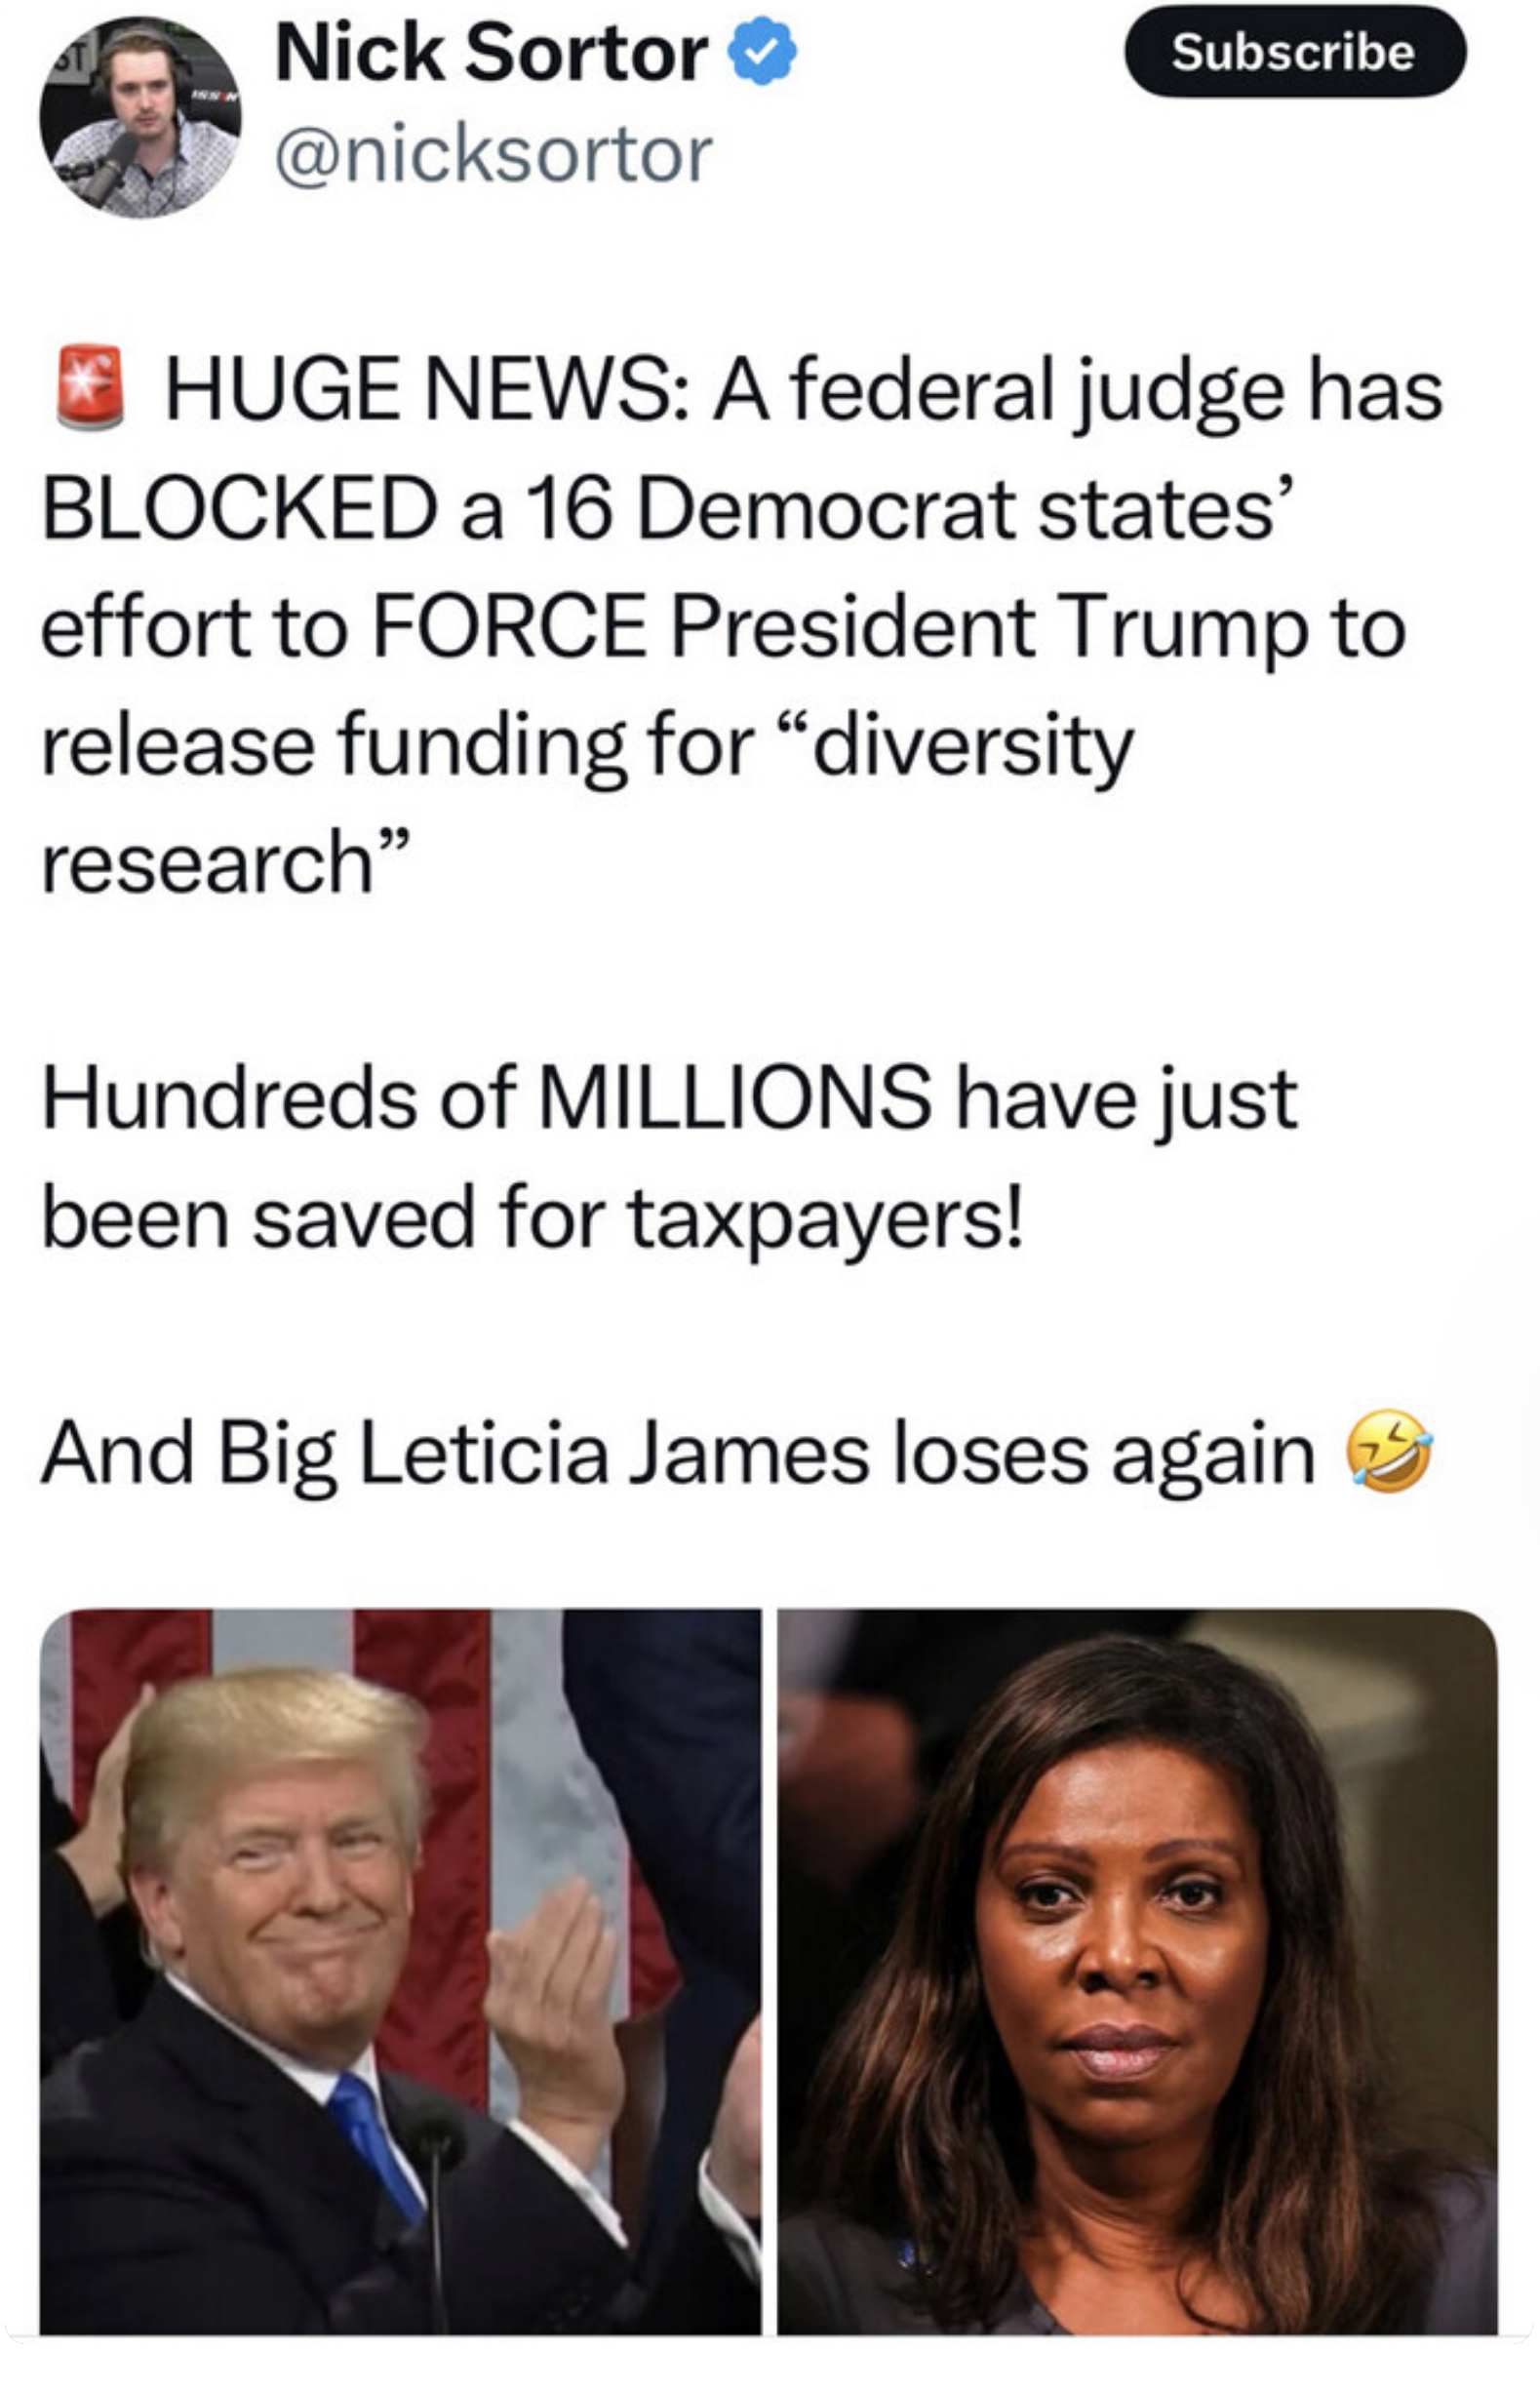Viewport: 1540px width, 2391px height.
Task: Click the word MILLIONS in tweet
Action: click(x=735, y=1099)
